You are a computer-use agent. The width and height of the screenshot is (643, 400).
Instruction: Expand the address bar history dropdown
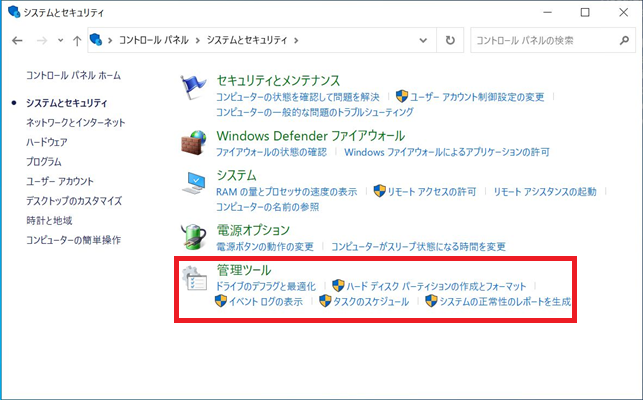(x=423, y=40)
